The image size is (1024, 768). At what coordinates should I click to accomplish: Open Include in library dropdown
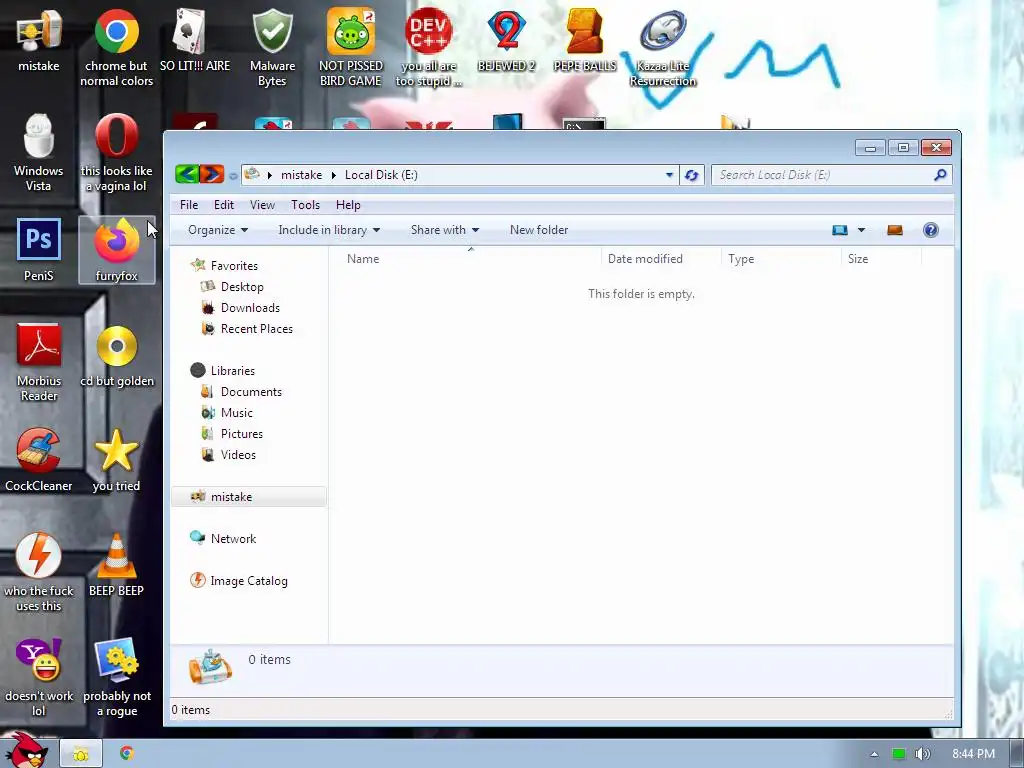(329, 230)
